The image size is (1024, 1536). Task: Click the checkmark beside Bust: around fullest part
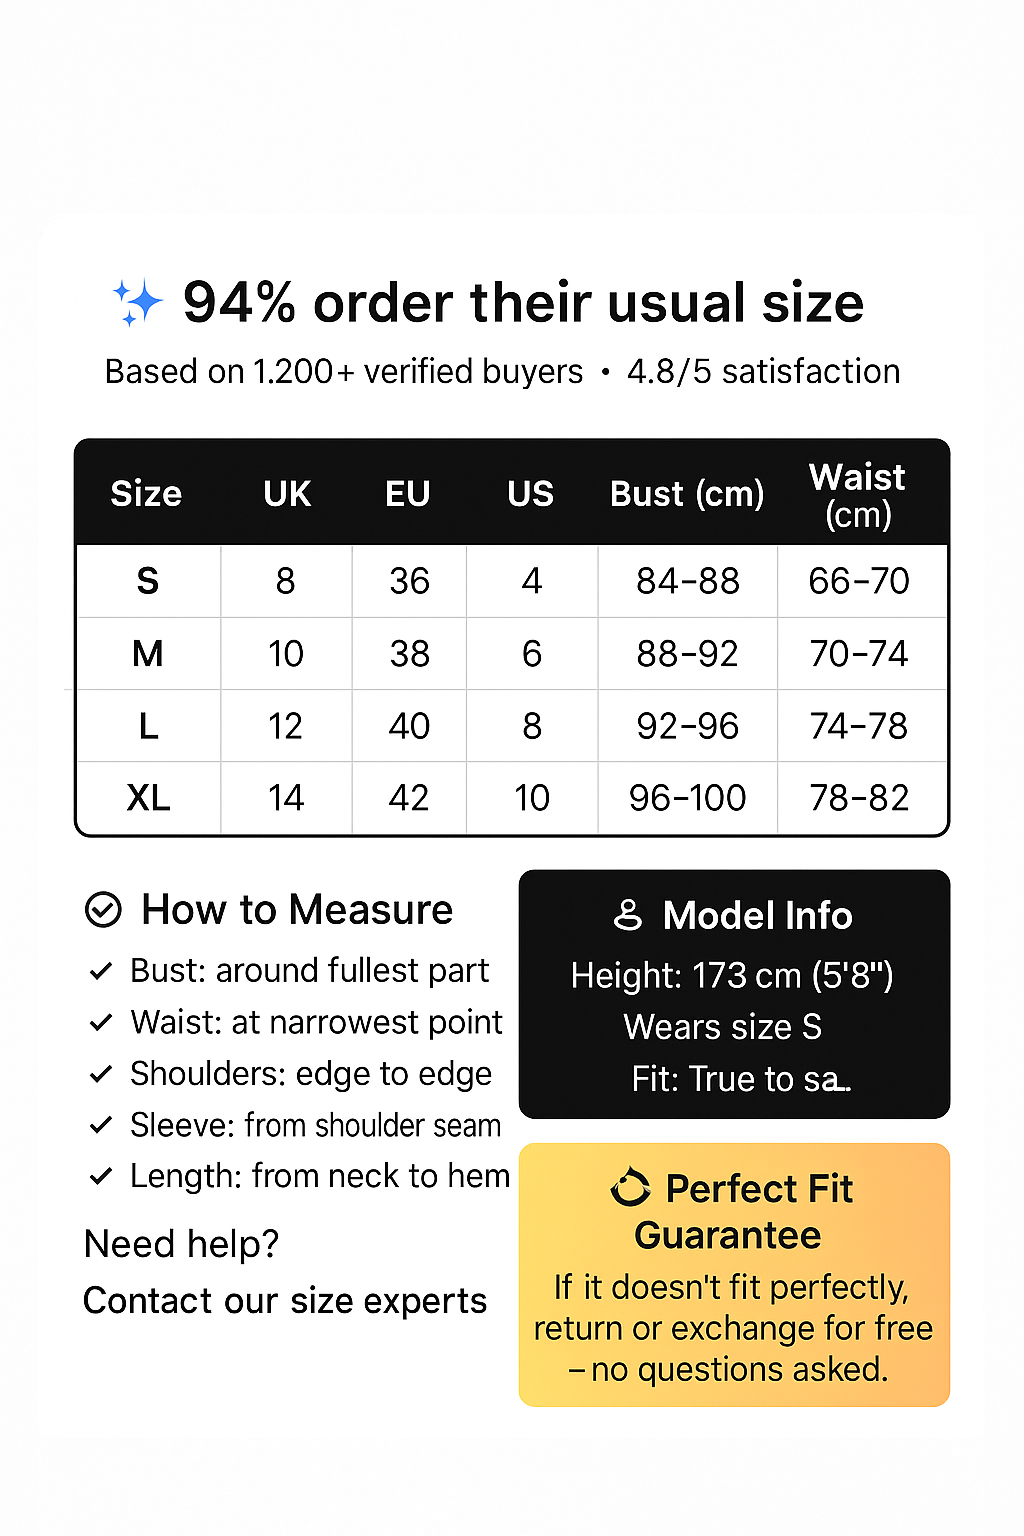101,971
